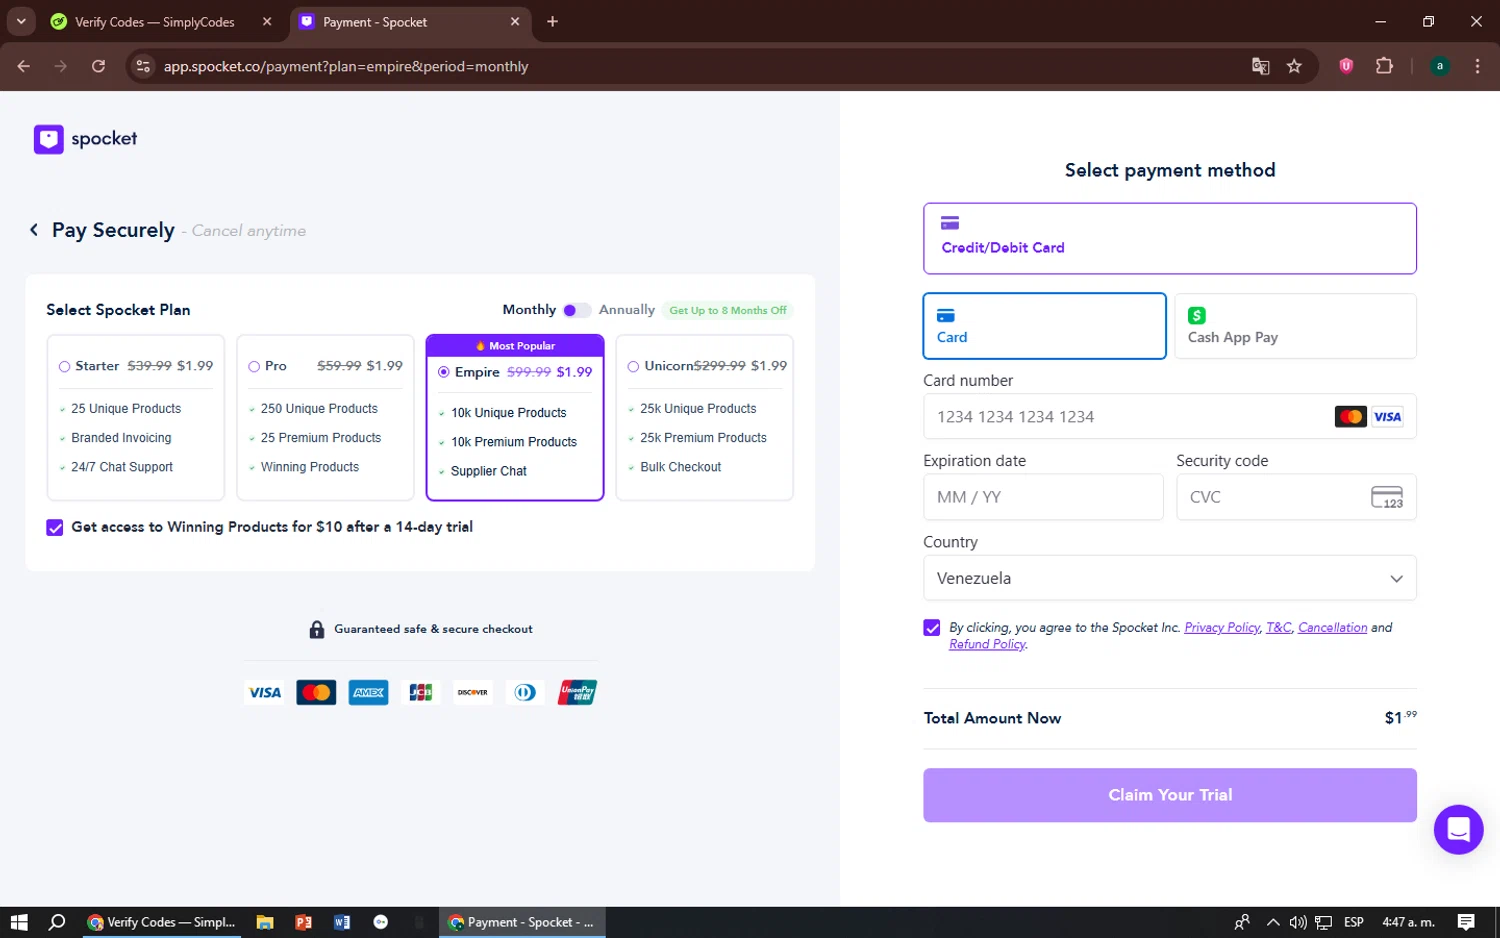This screenshot has width=1500, height=938.
Task: Open the Refund Policy link
Action: 987,644
